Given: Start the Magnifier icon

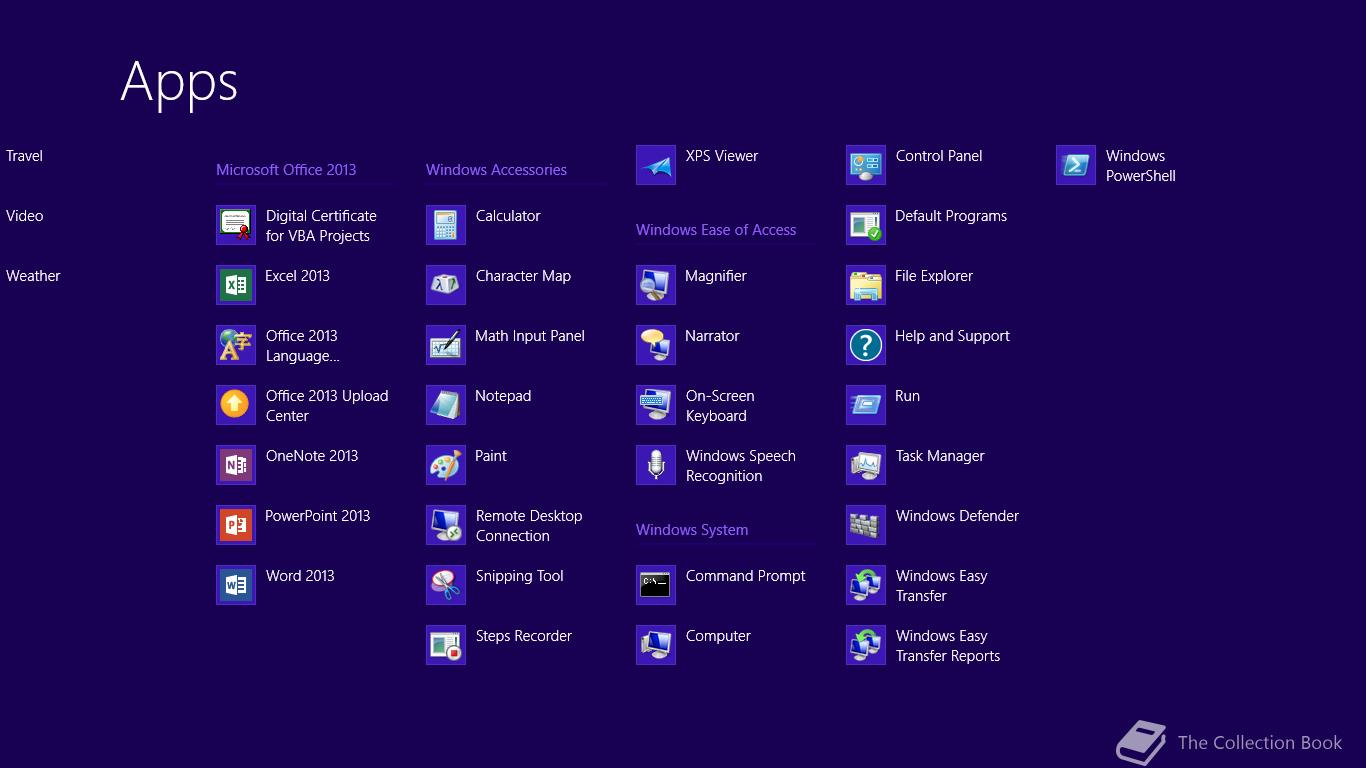Looking at the screenshot, I should click(x=656, y=285).
